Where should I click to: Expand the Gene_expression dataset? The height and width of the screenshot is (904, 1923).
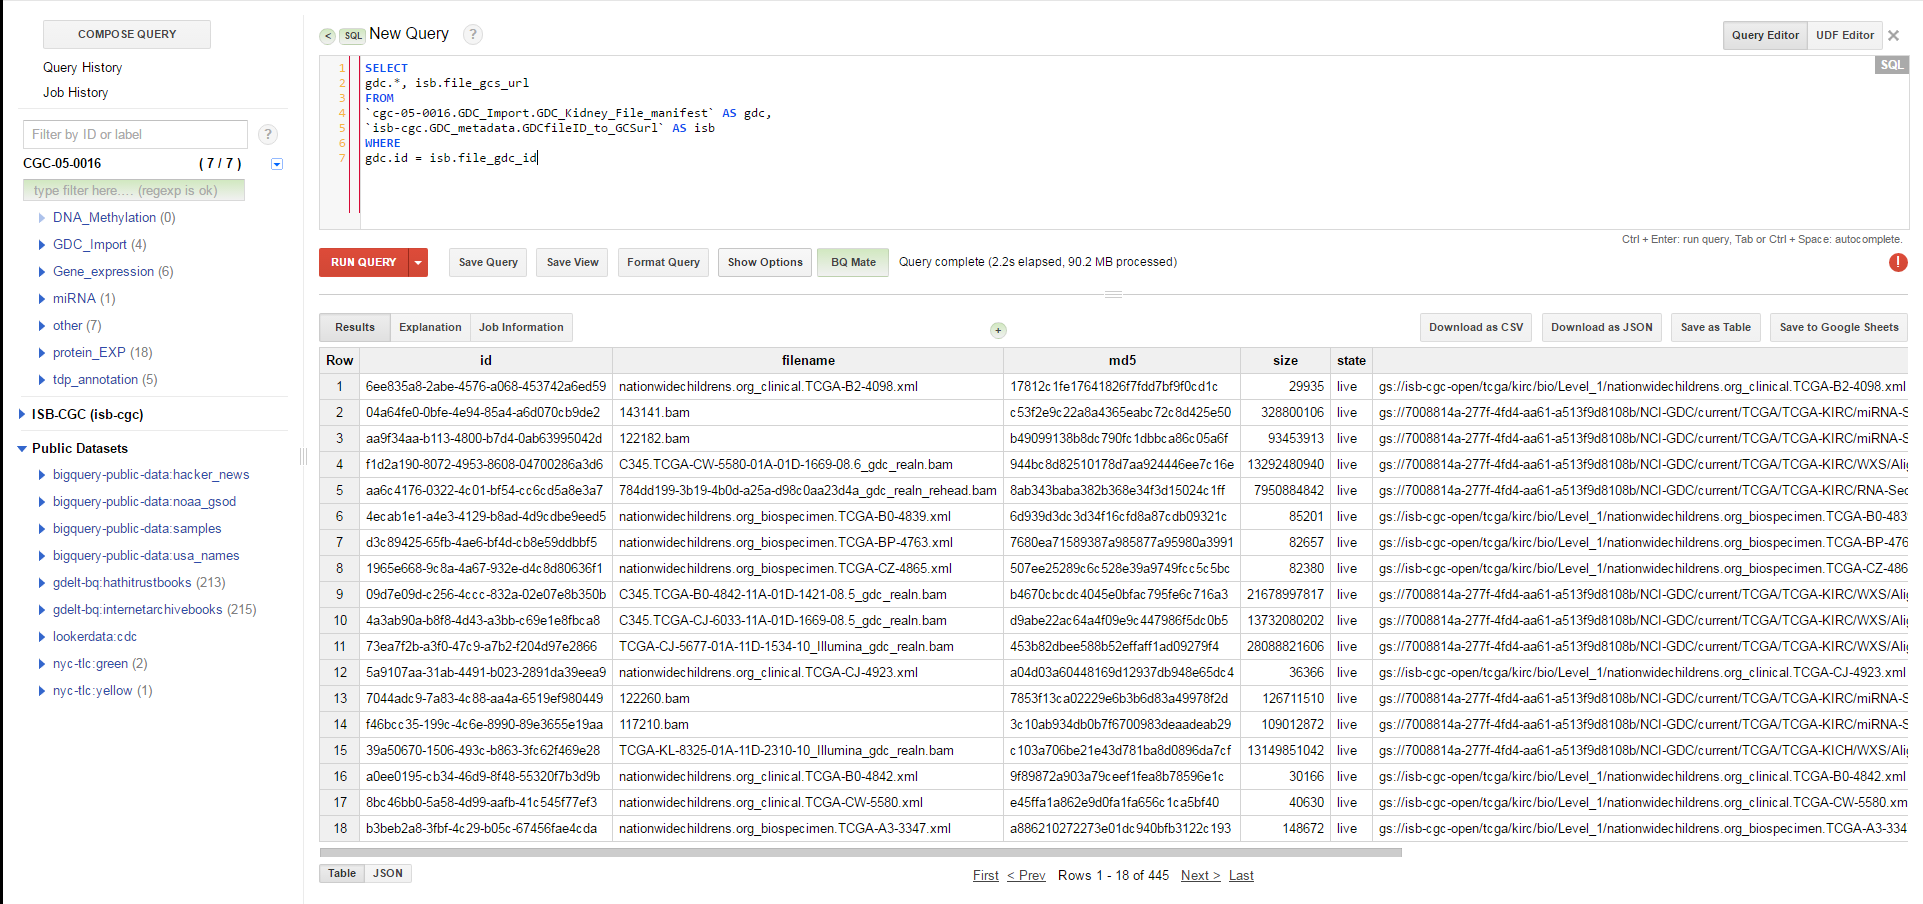41,272
